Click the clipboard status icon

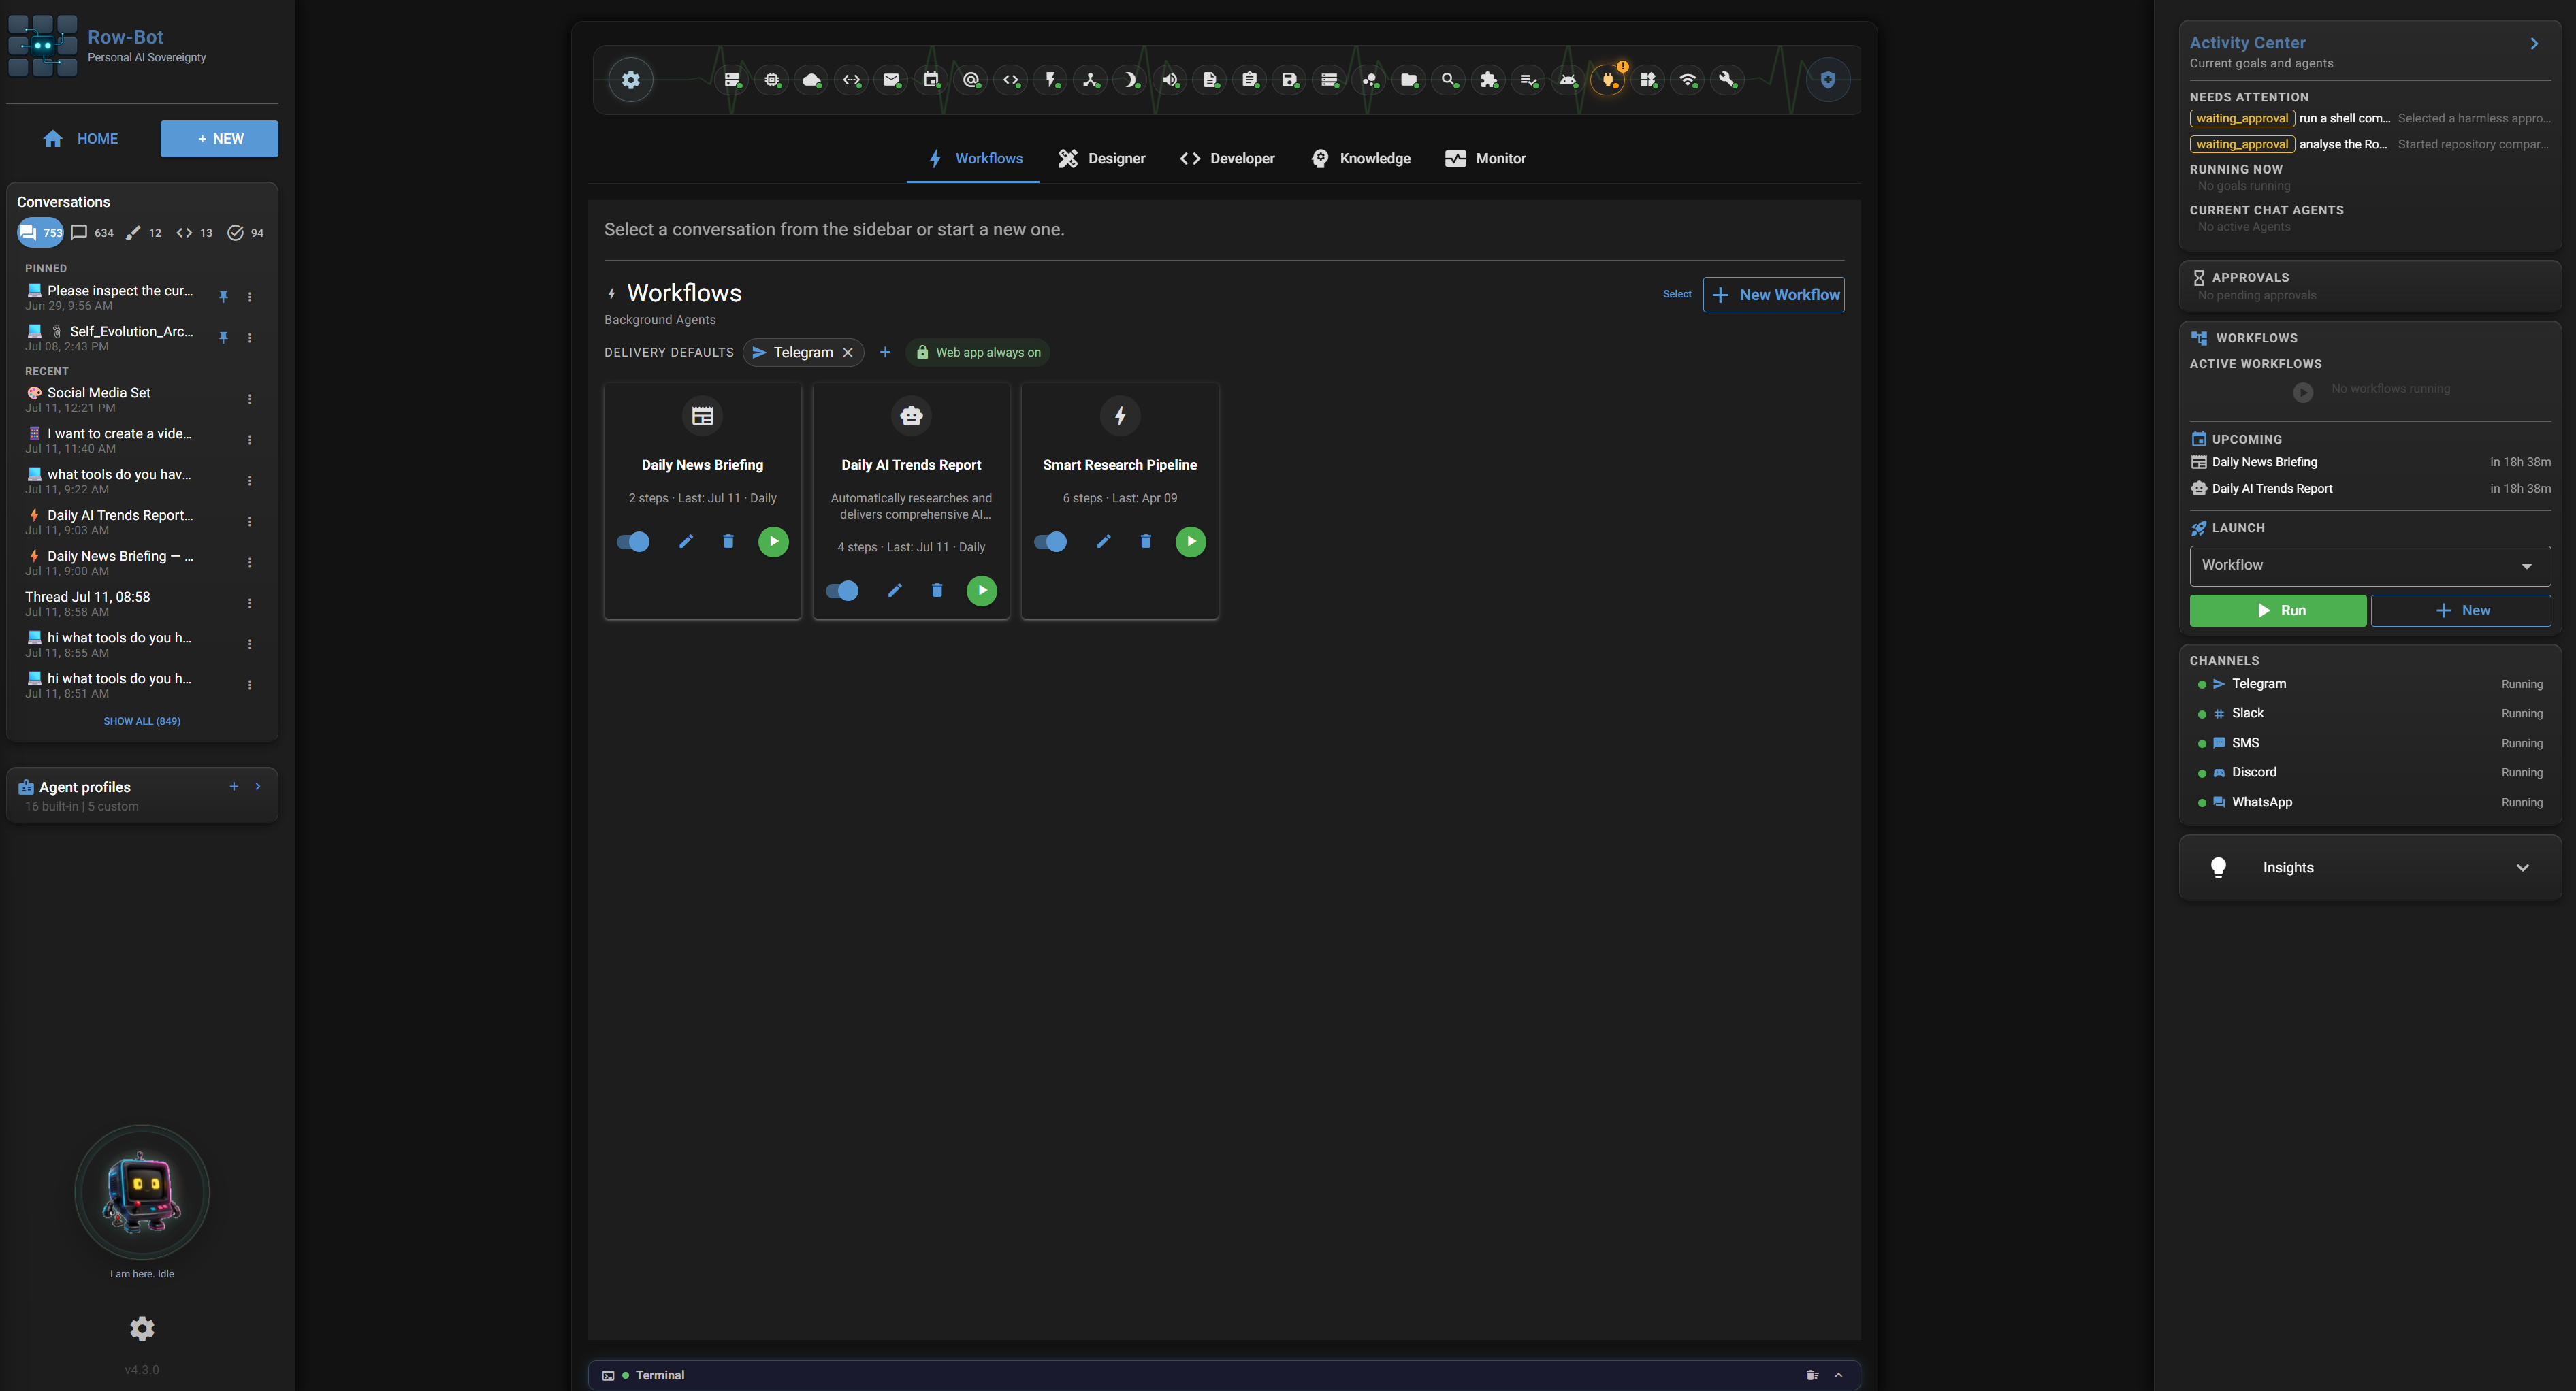point(1250,80)
